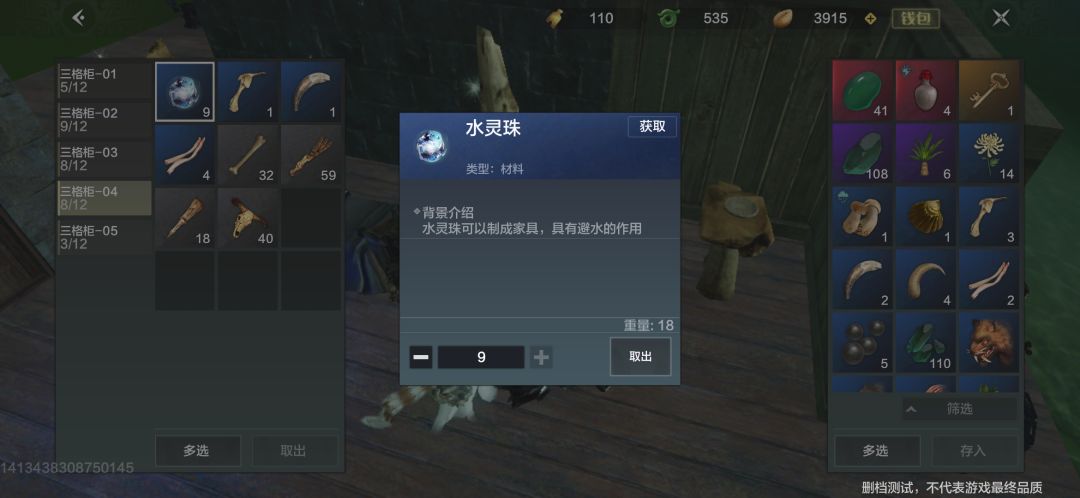
Task: Expand the 筛选 filter panel
Action: click(x=959, y=409)
